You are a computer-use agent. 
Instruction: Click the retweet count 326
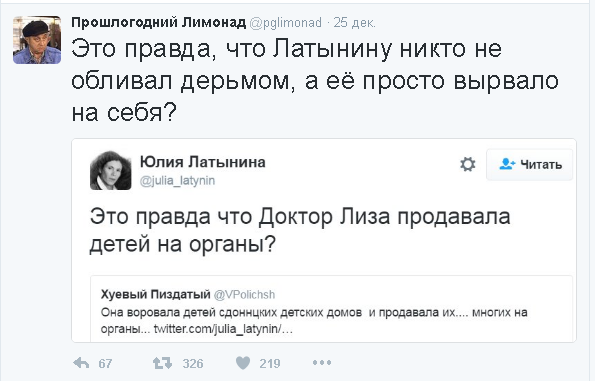(193, 364)
